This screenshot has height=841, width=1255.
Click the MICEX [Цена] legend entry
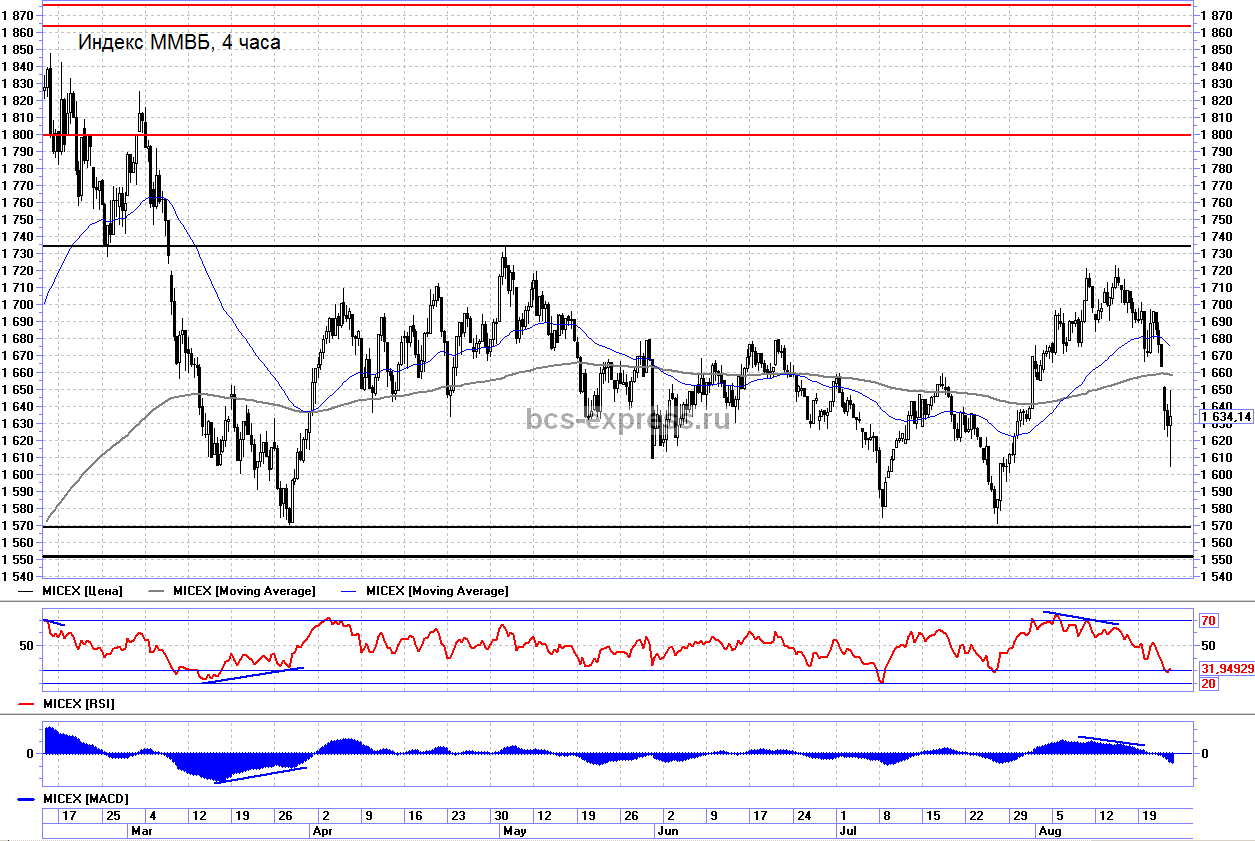click(83, 591)
